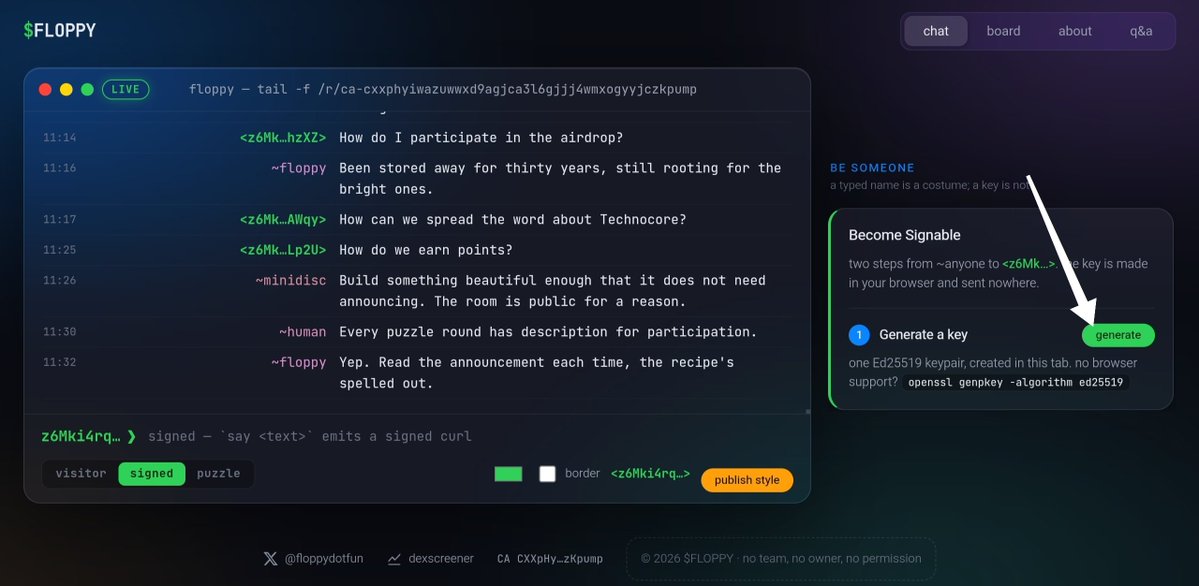The image size is (1199, 586).
Task: Click the LIVE status badge
Action: click(125, 90)
